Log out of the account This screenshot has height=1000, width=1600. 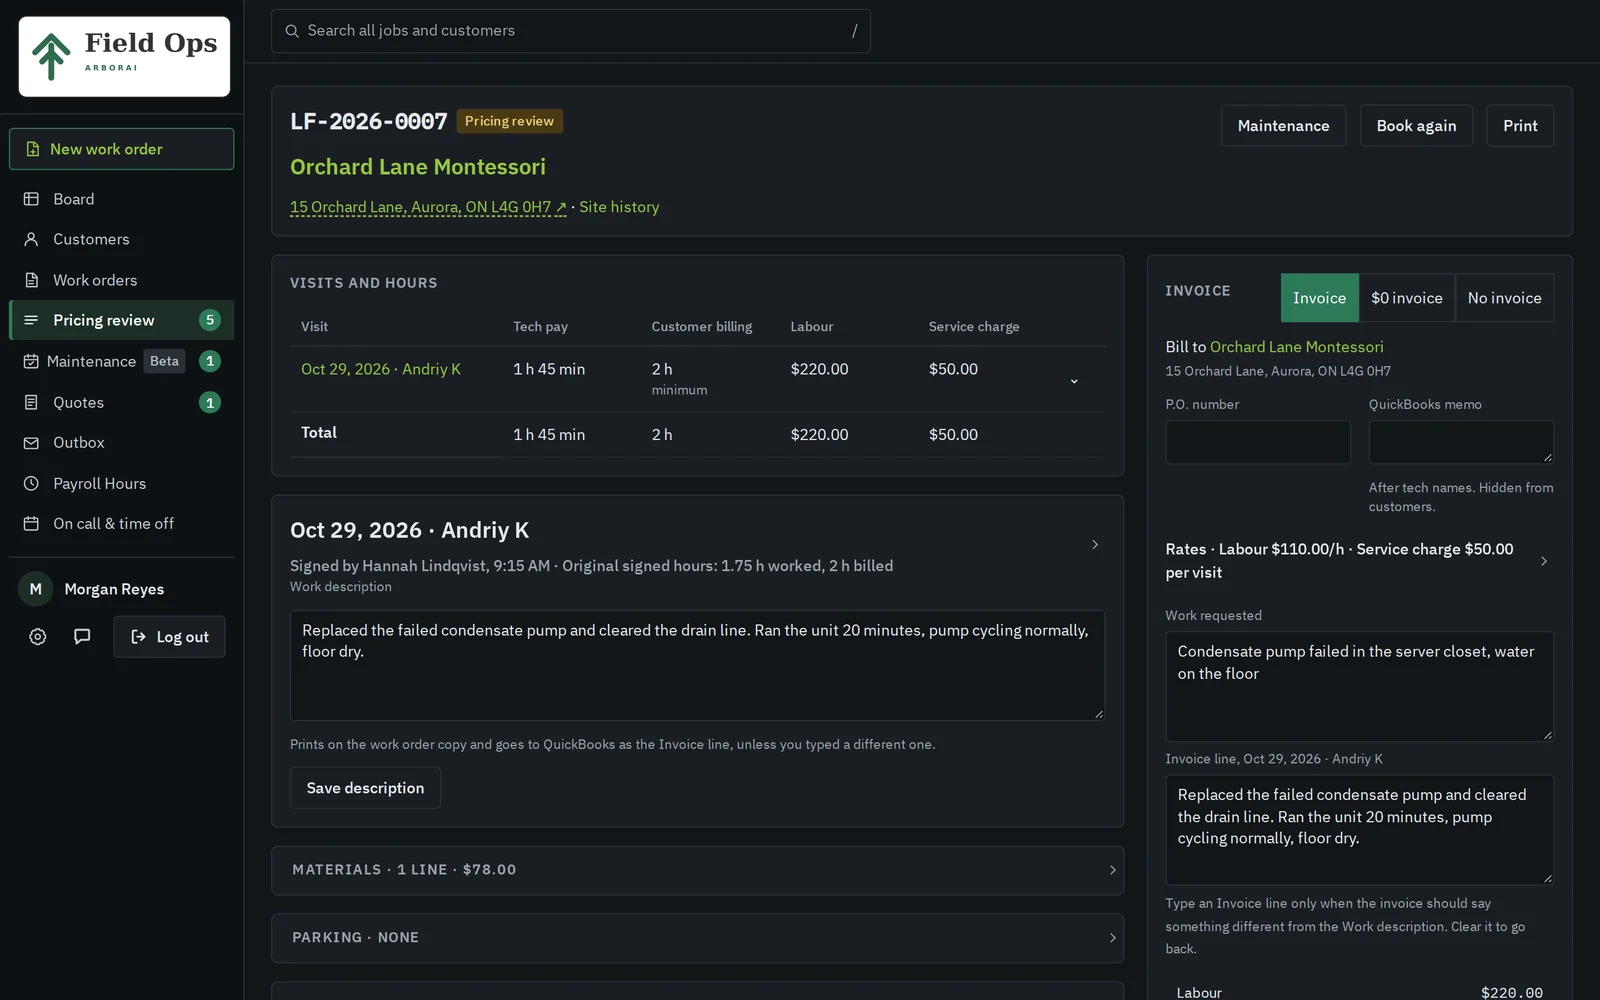[x=169, y=637]
